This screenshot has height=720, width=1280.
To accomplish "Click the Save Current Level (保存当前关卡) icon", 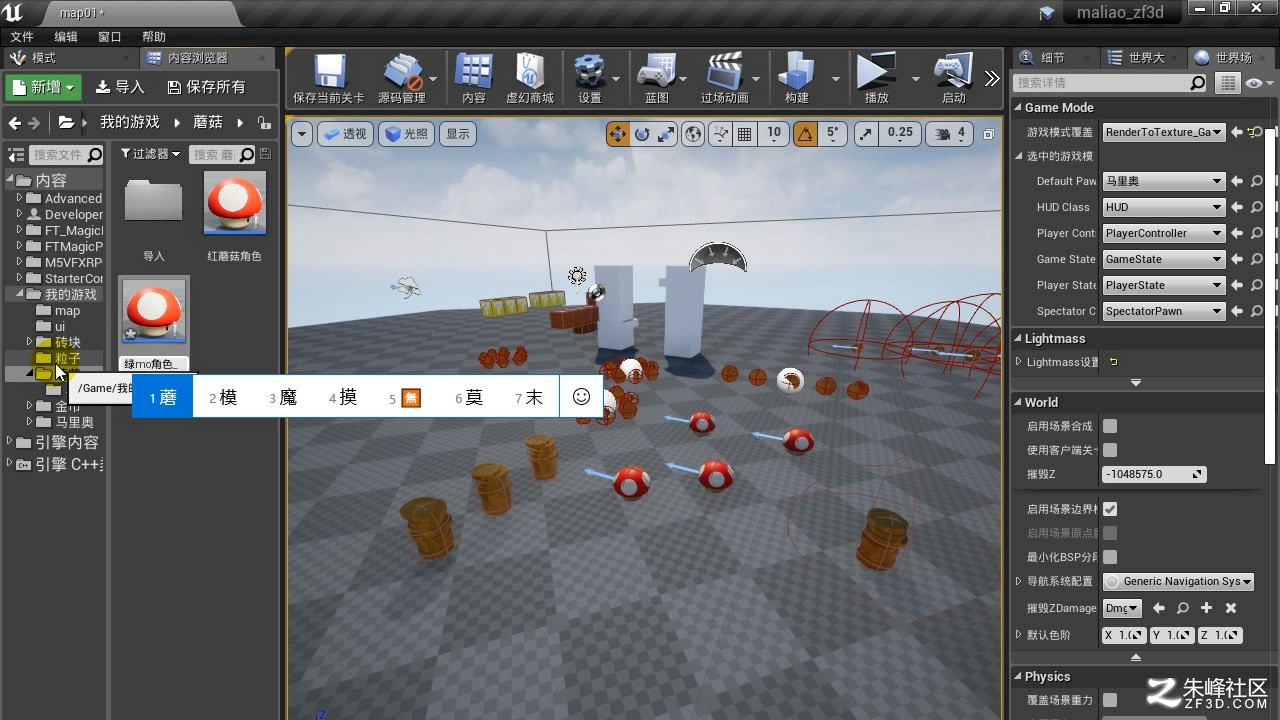I will [328, 79].
